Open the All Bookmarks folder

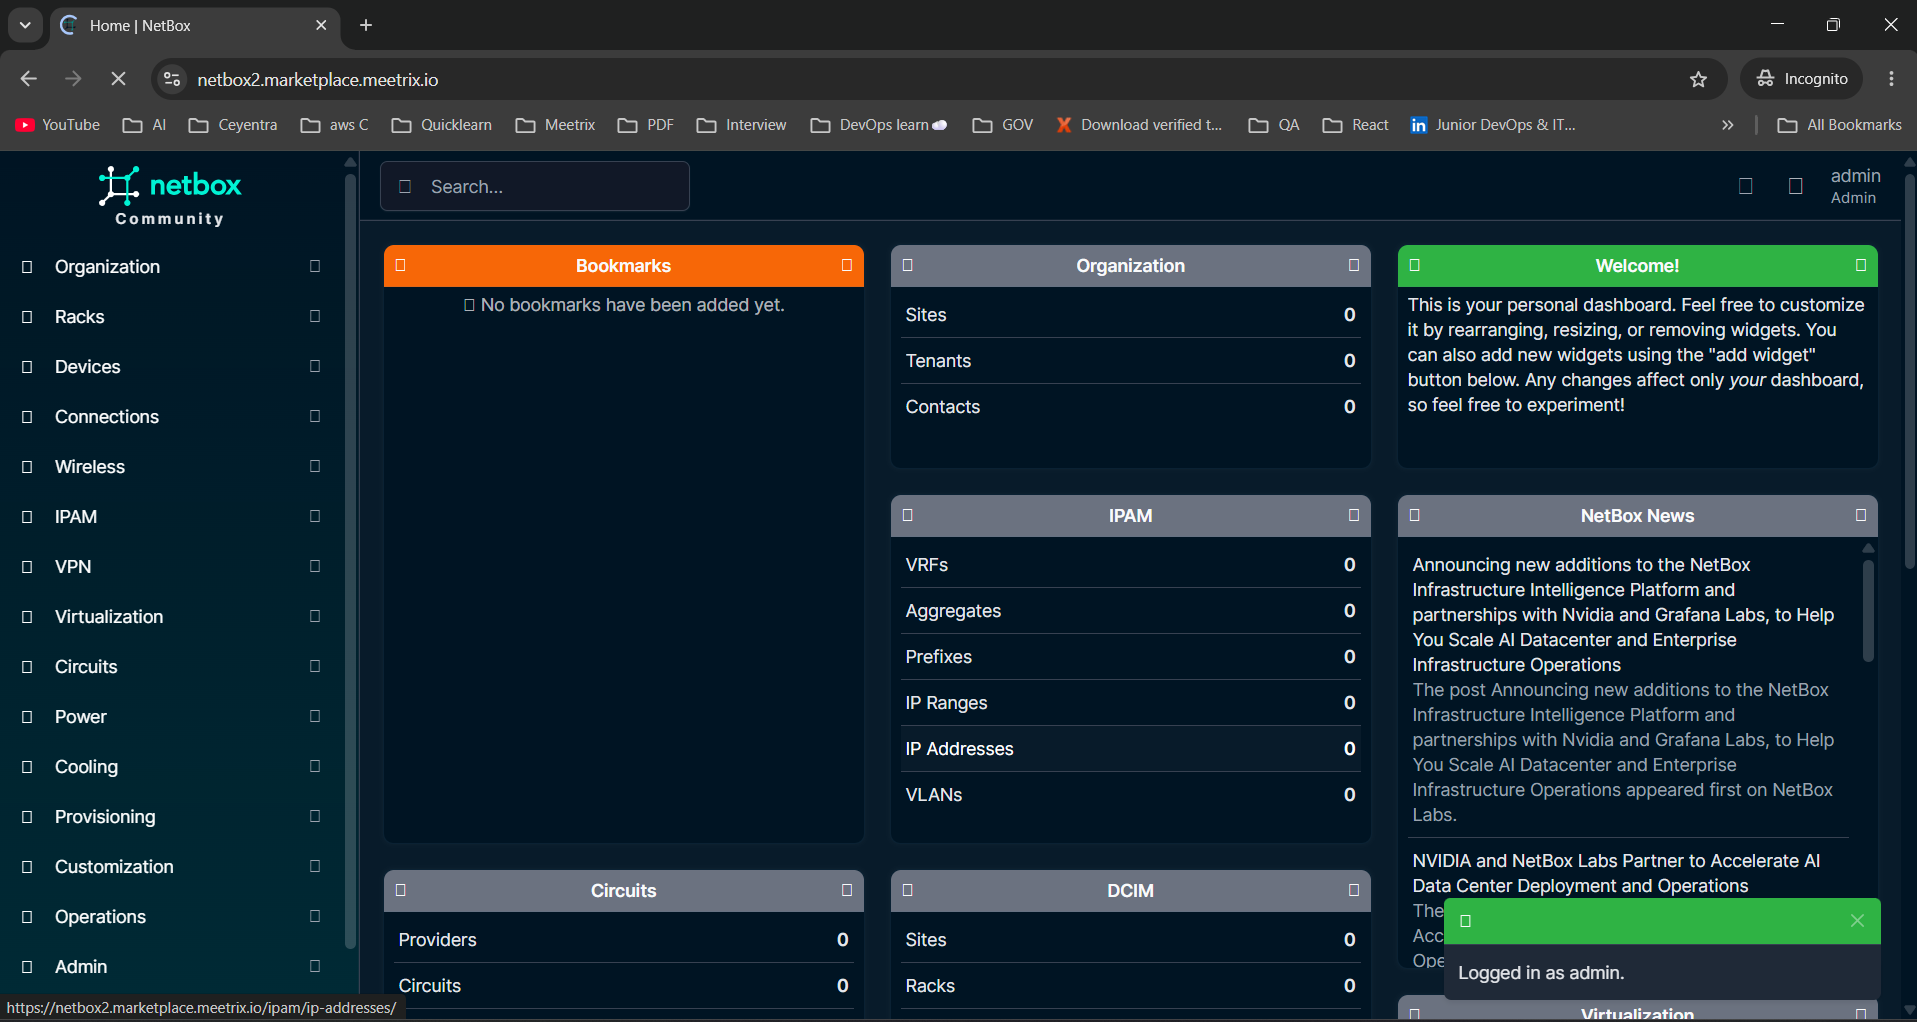(x=1840, y=125)
